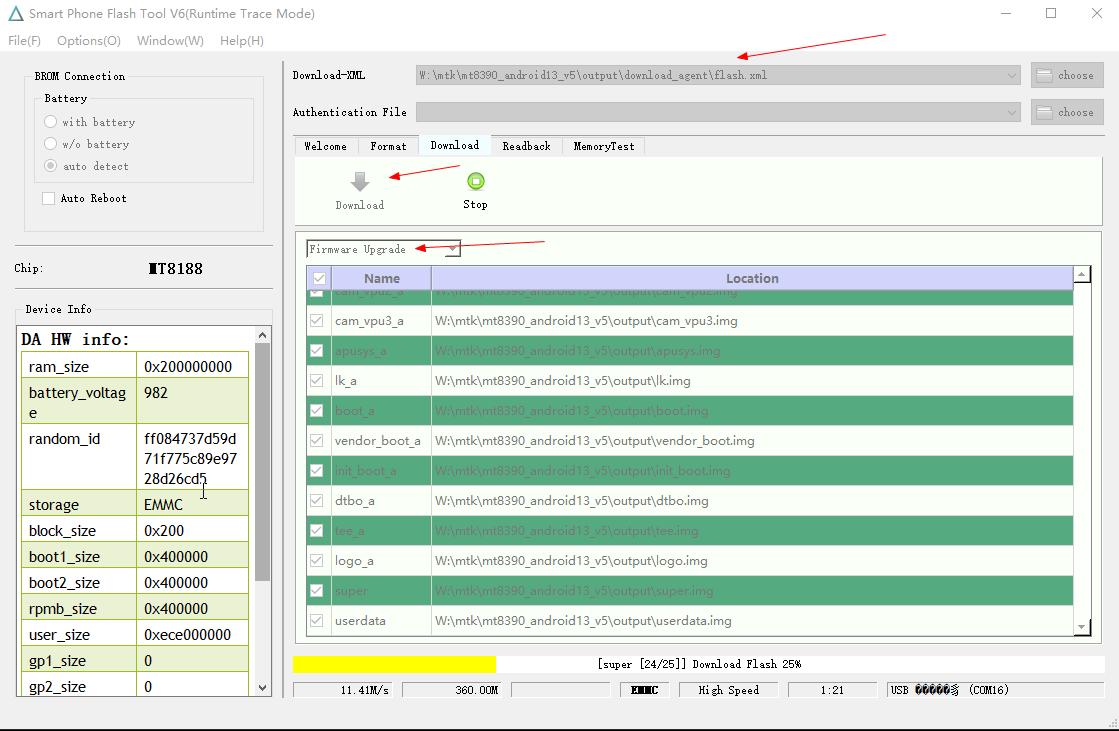Click the Device Info scrollbar thumb

pyautogui.click(x=263, y=462)
